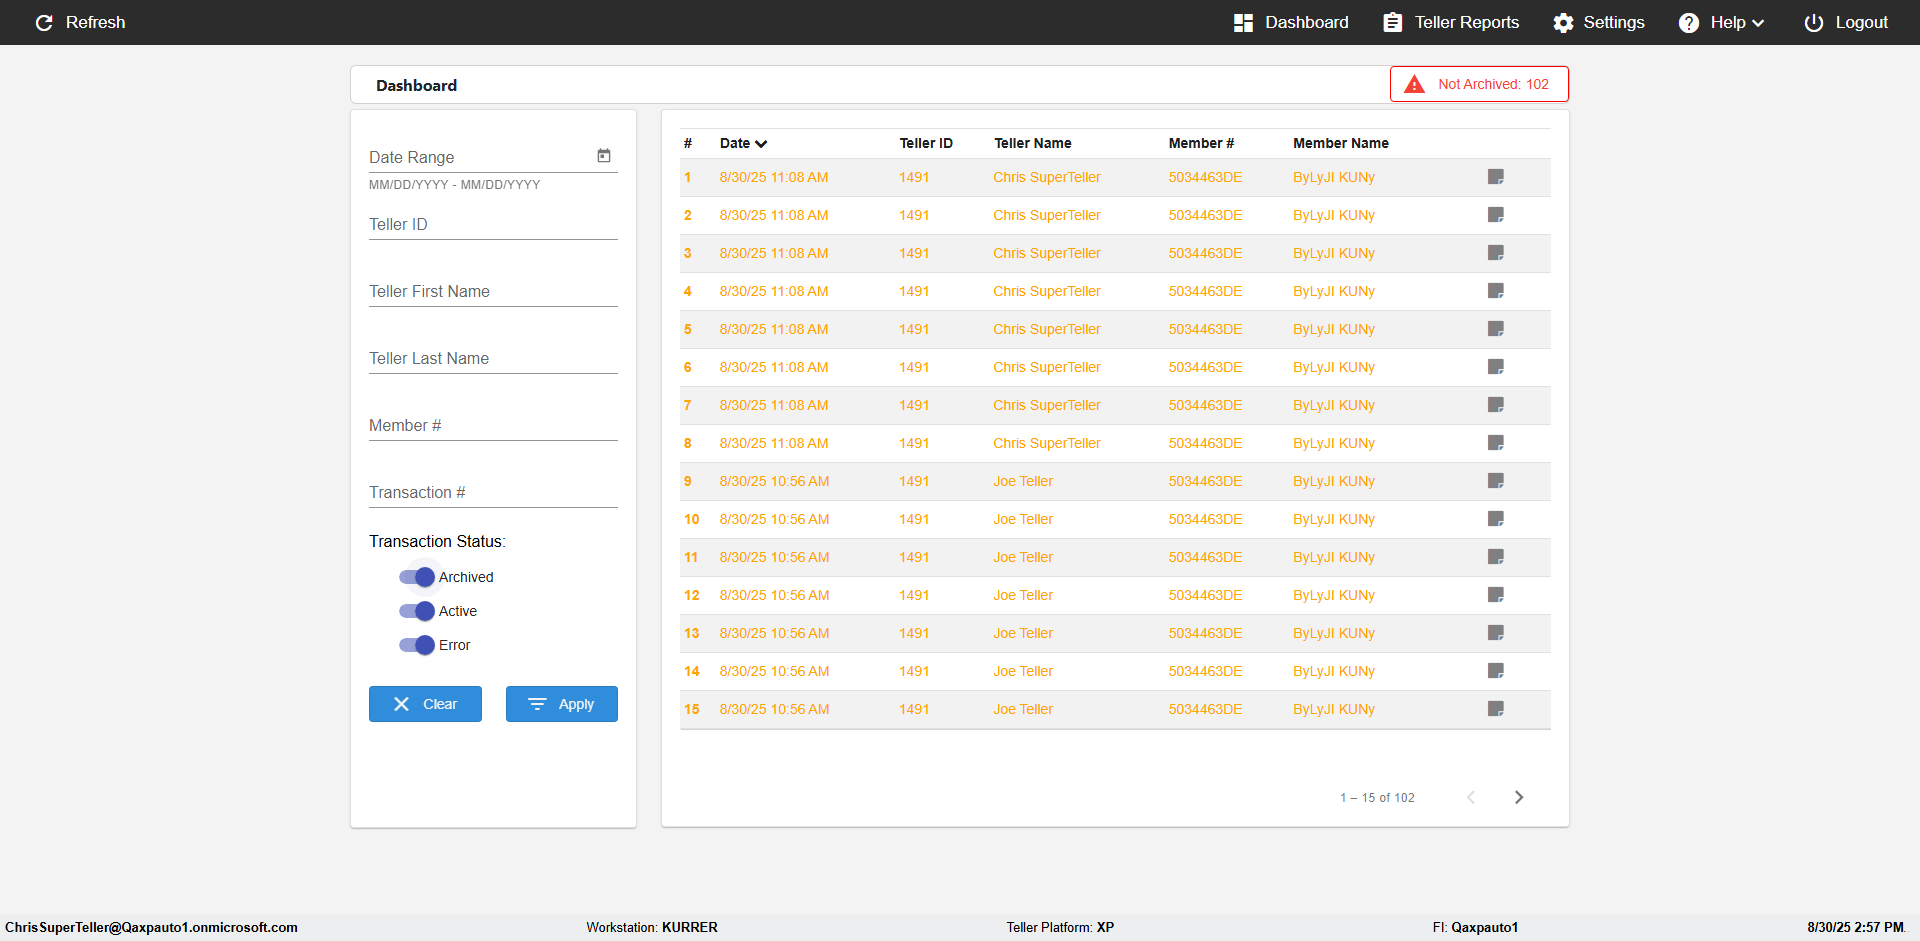Viewport: 1920px width, 941px height.
Task: Open the note icon for row 2
Action: click(1496, 215)
